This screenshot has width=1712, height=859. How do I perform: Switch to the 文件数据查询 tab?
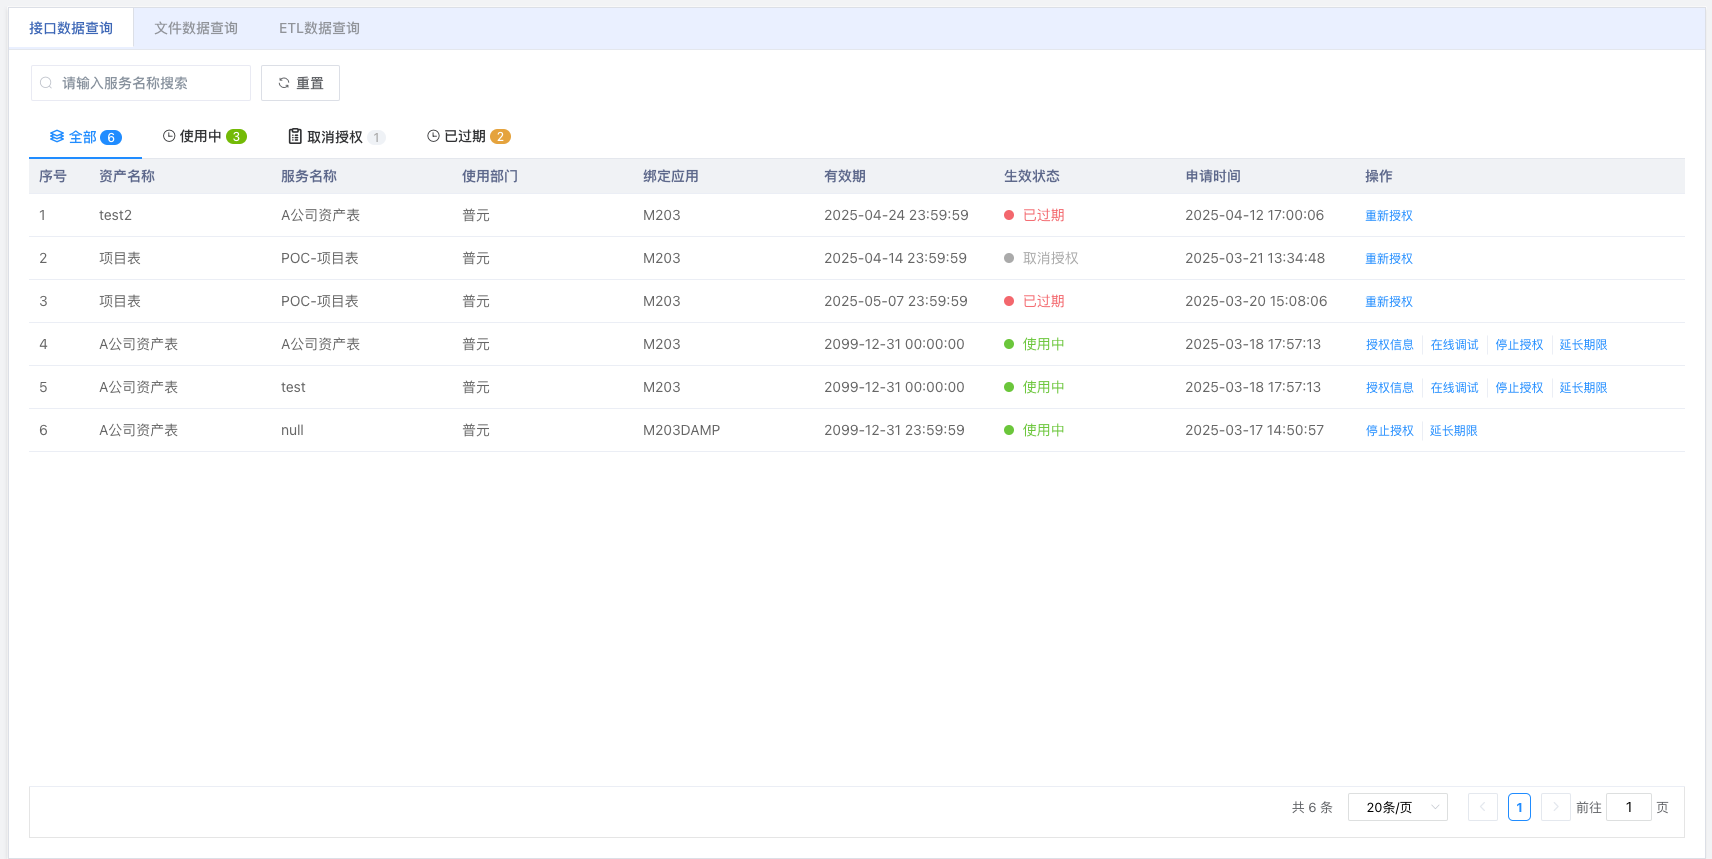(x=196, y=28)
